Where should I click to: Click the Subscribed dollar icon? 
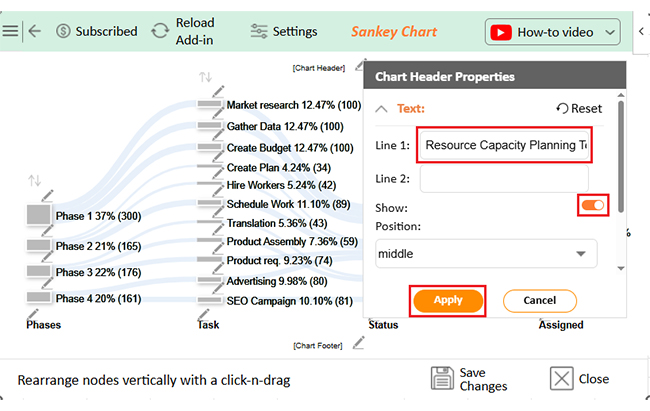pyautogui.click(x=63, y=31)
